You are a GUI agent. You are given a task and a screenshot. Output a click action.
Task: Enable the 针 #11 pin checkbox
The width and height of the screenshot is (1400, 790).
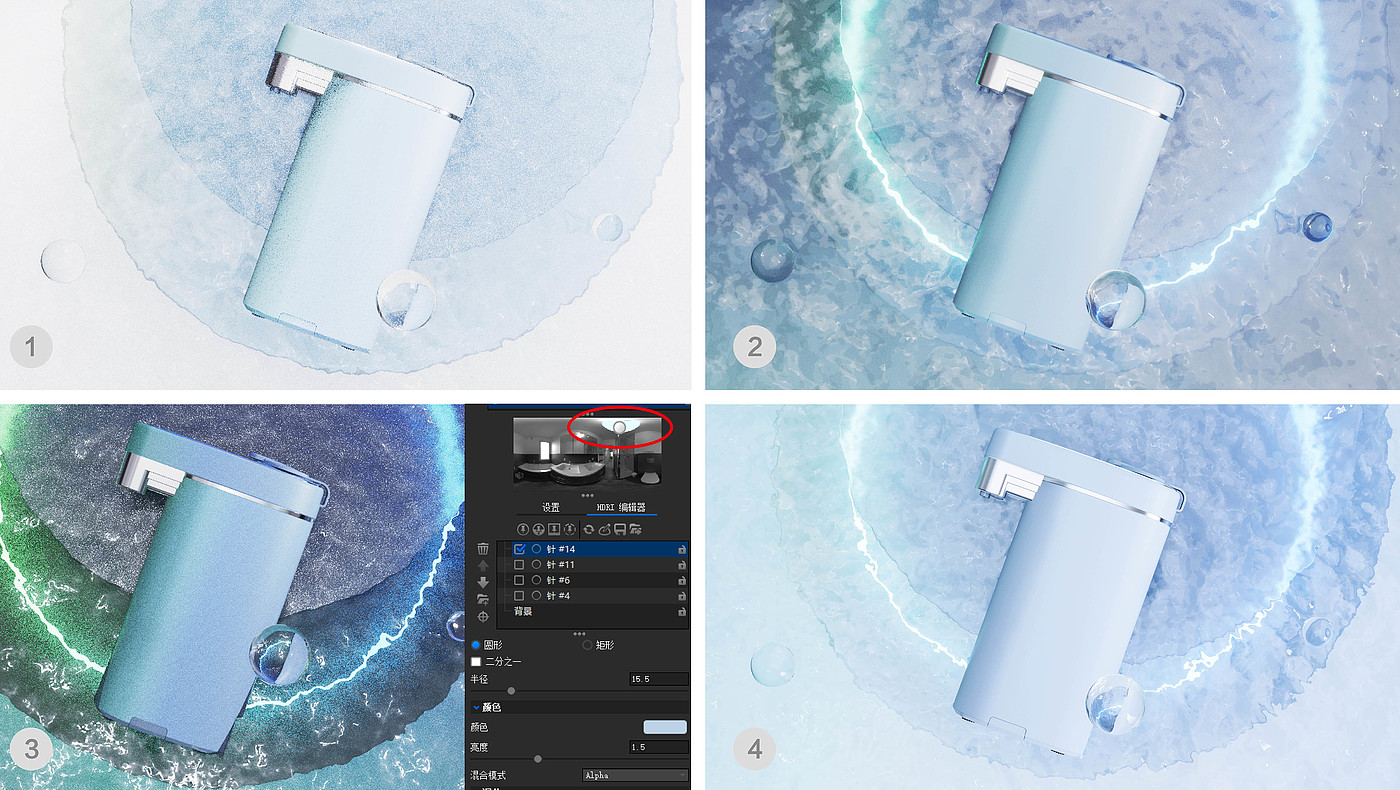(x=519, y=565)
